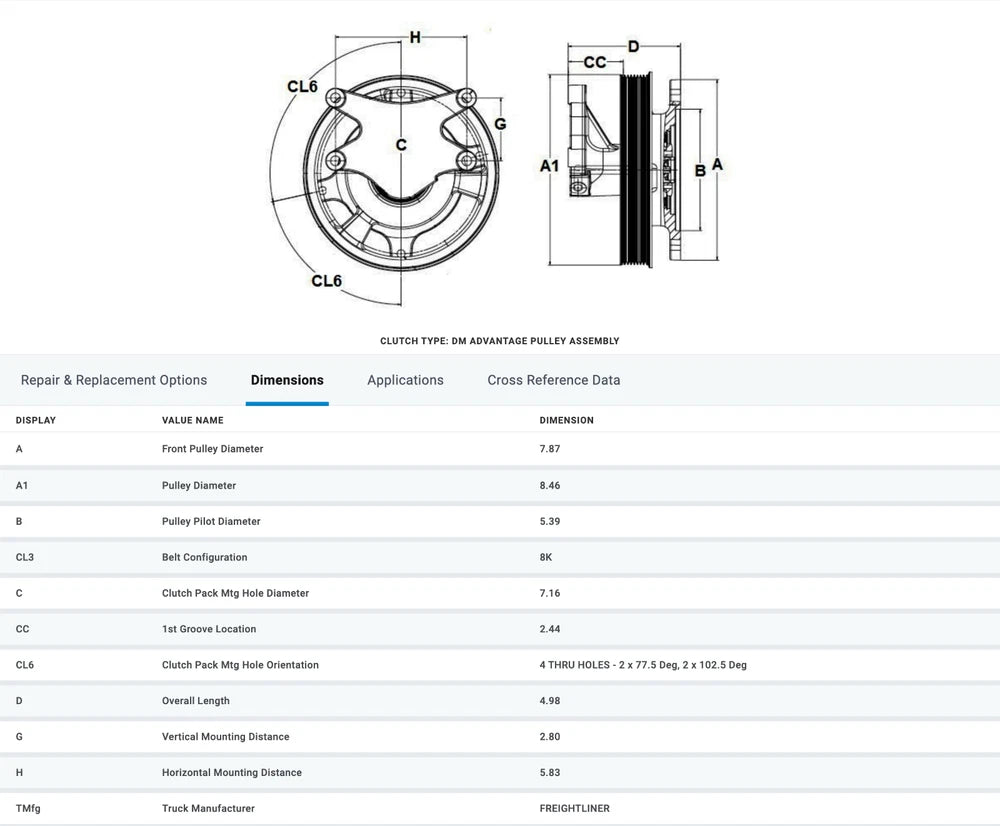Click the DIMENSION column header
Image resolution: width=1000 pixels, height=826 pixels.
[x=566, y=420]
